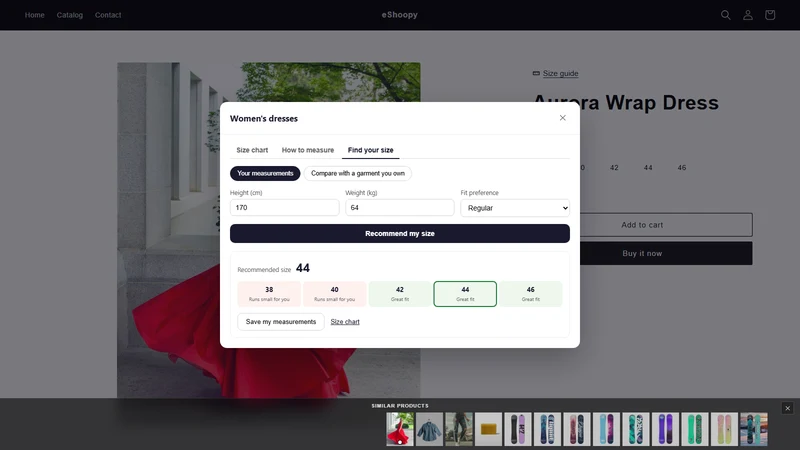Pick size 40 Runs small chip

tap(334, 294)
